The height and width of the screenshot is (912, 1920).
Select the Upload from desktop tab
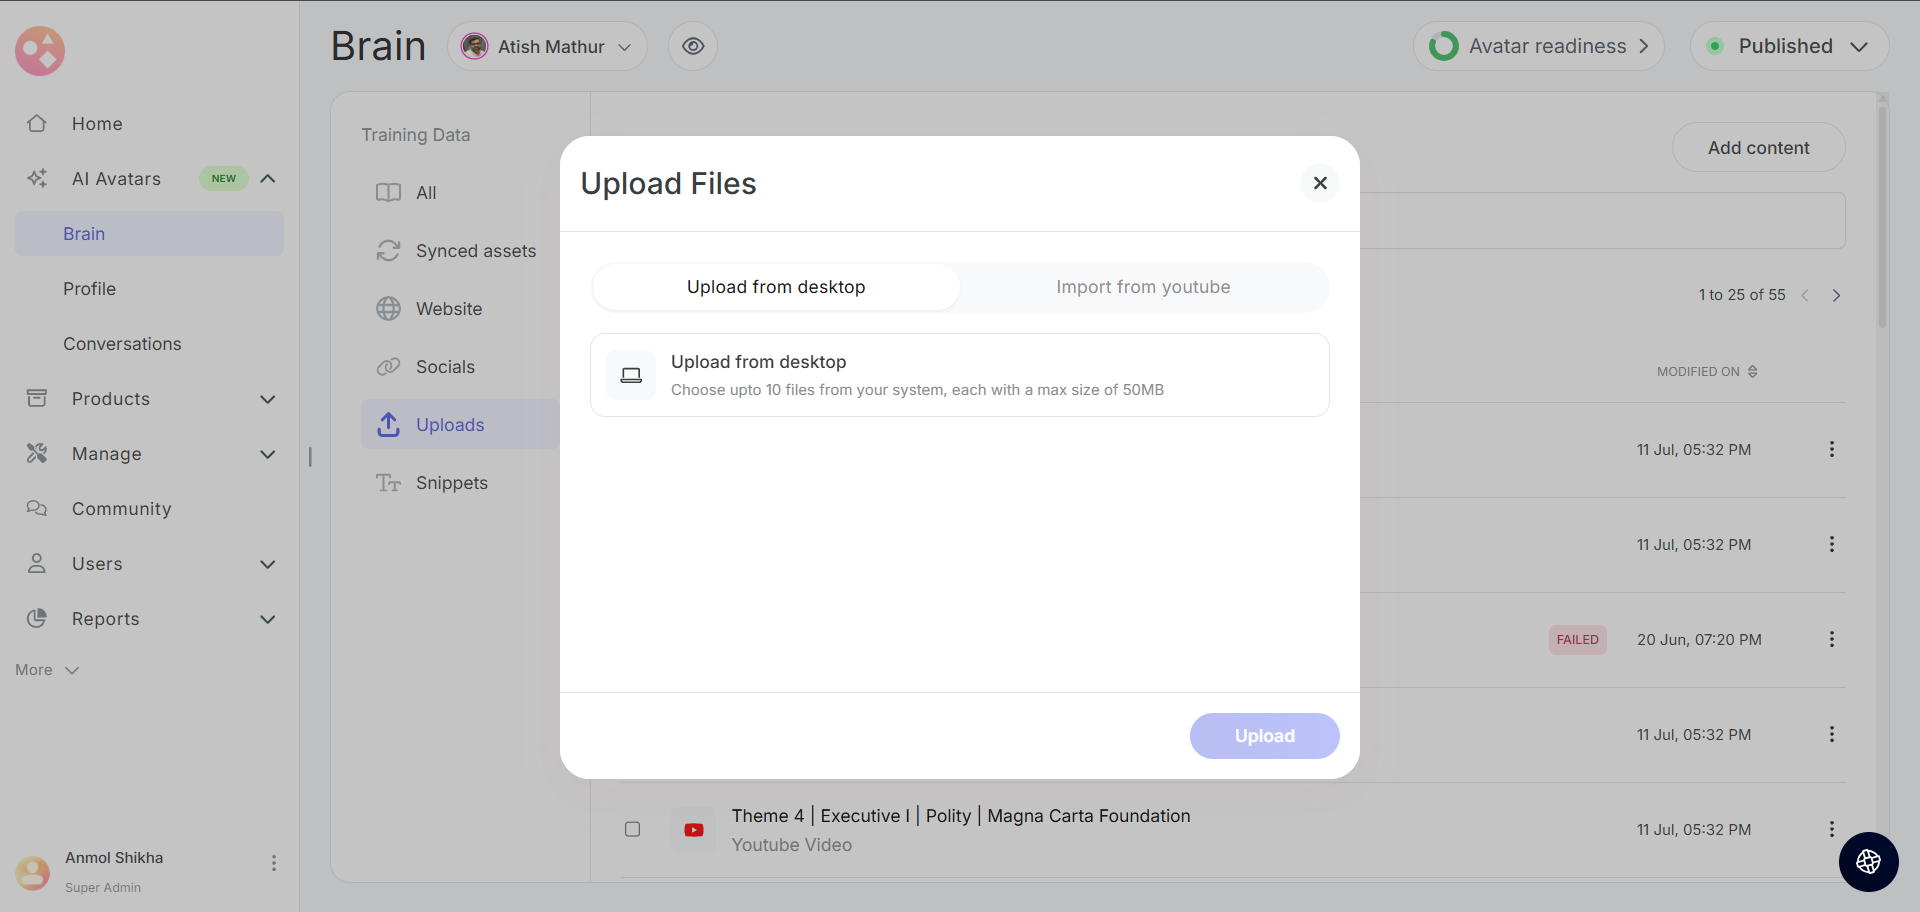[776, 287]
